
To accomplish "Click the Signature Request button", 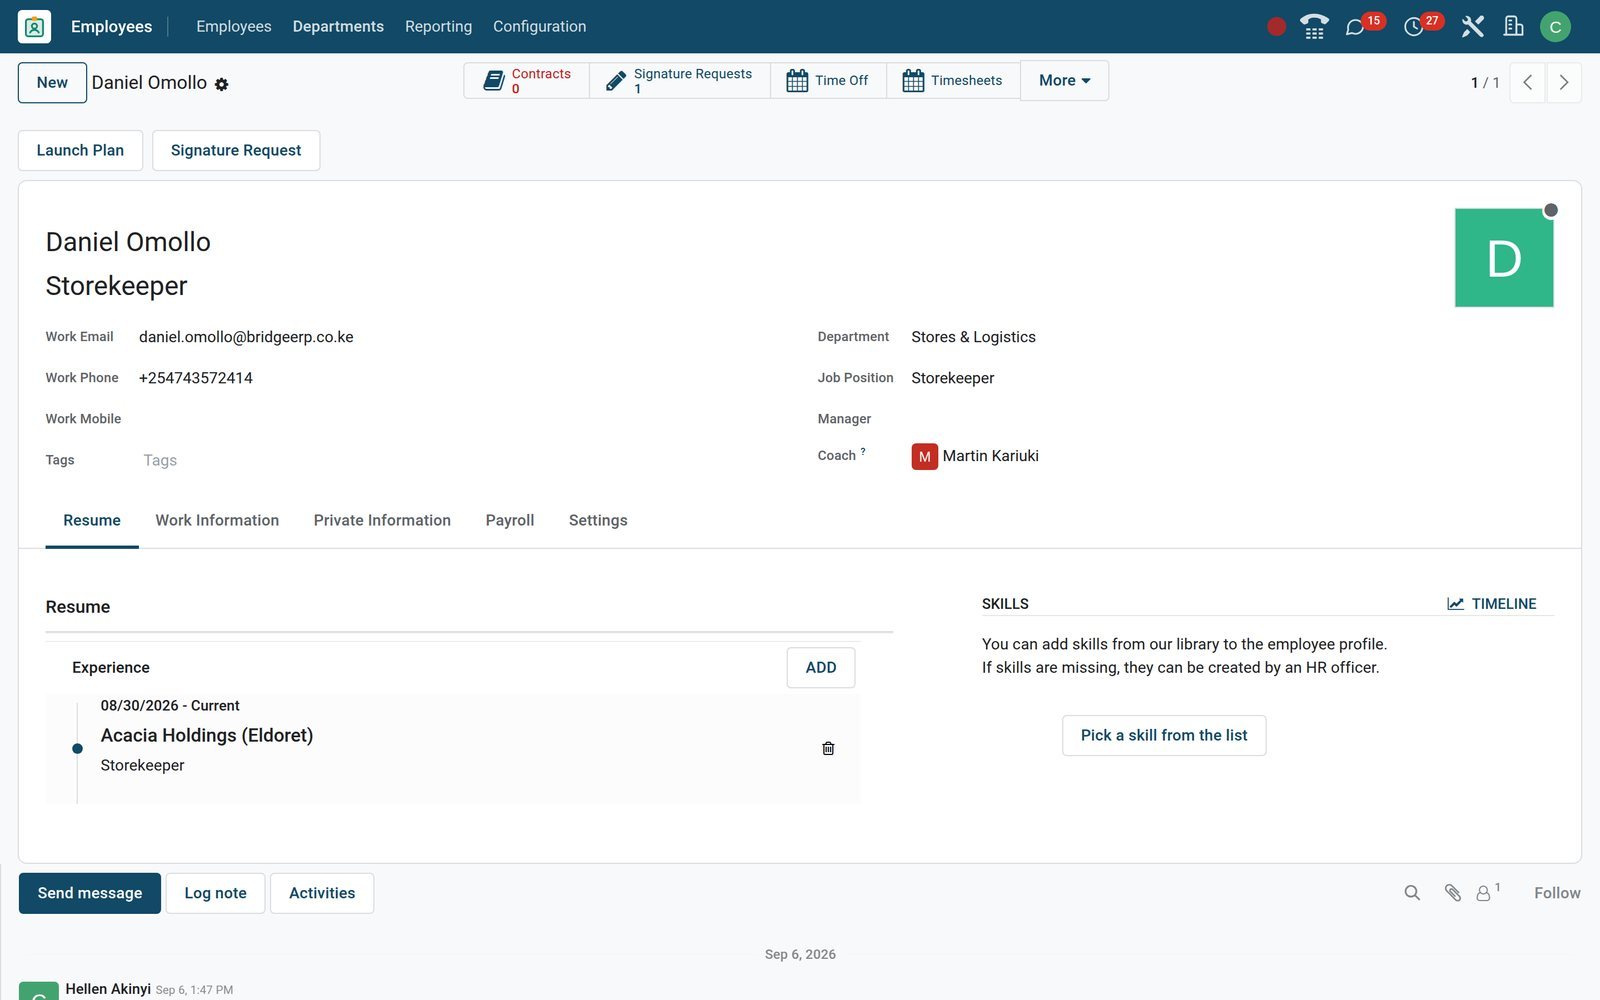I will pos(236,150).
